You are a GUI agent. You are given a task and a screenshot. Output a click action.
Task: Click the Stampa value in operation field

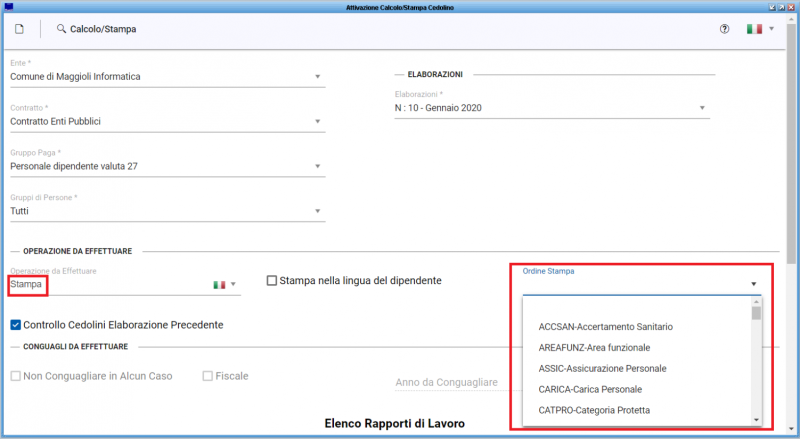click(x=26, y=284)
